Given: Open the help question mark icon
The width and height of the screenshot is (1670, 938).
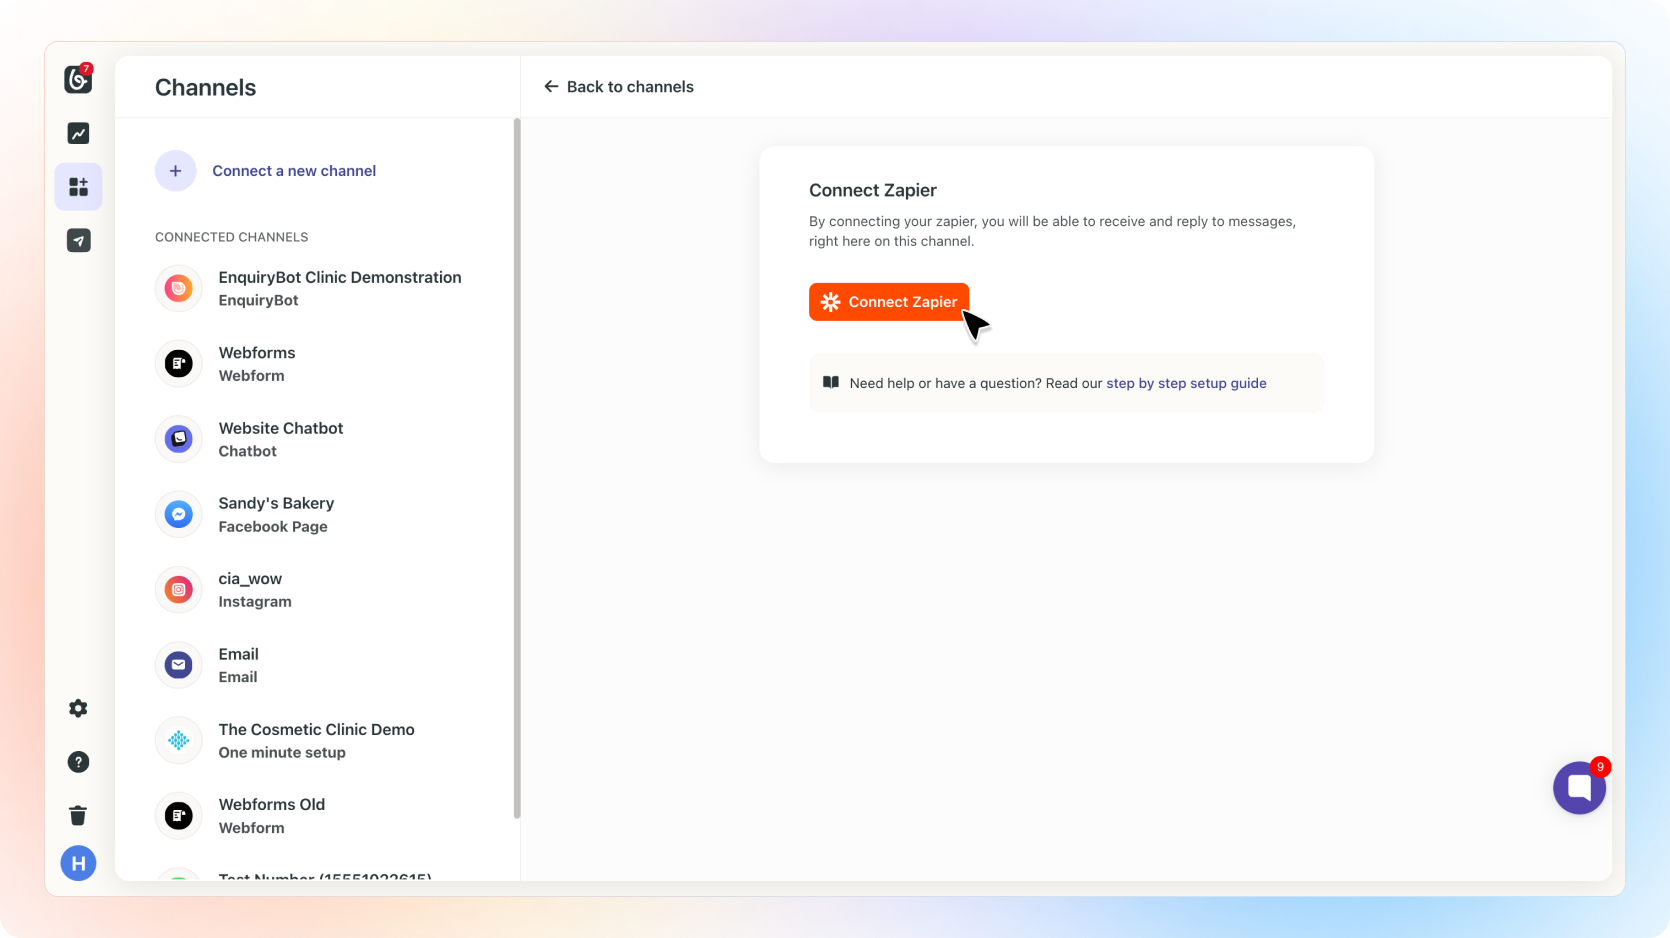Looking at the screenshot, I should coord(78,762).
